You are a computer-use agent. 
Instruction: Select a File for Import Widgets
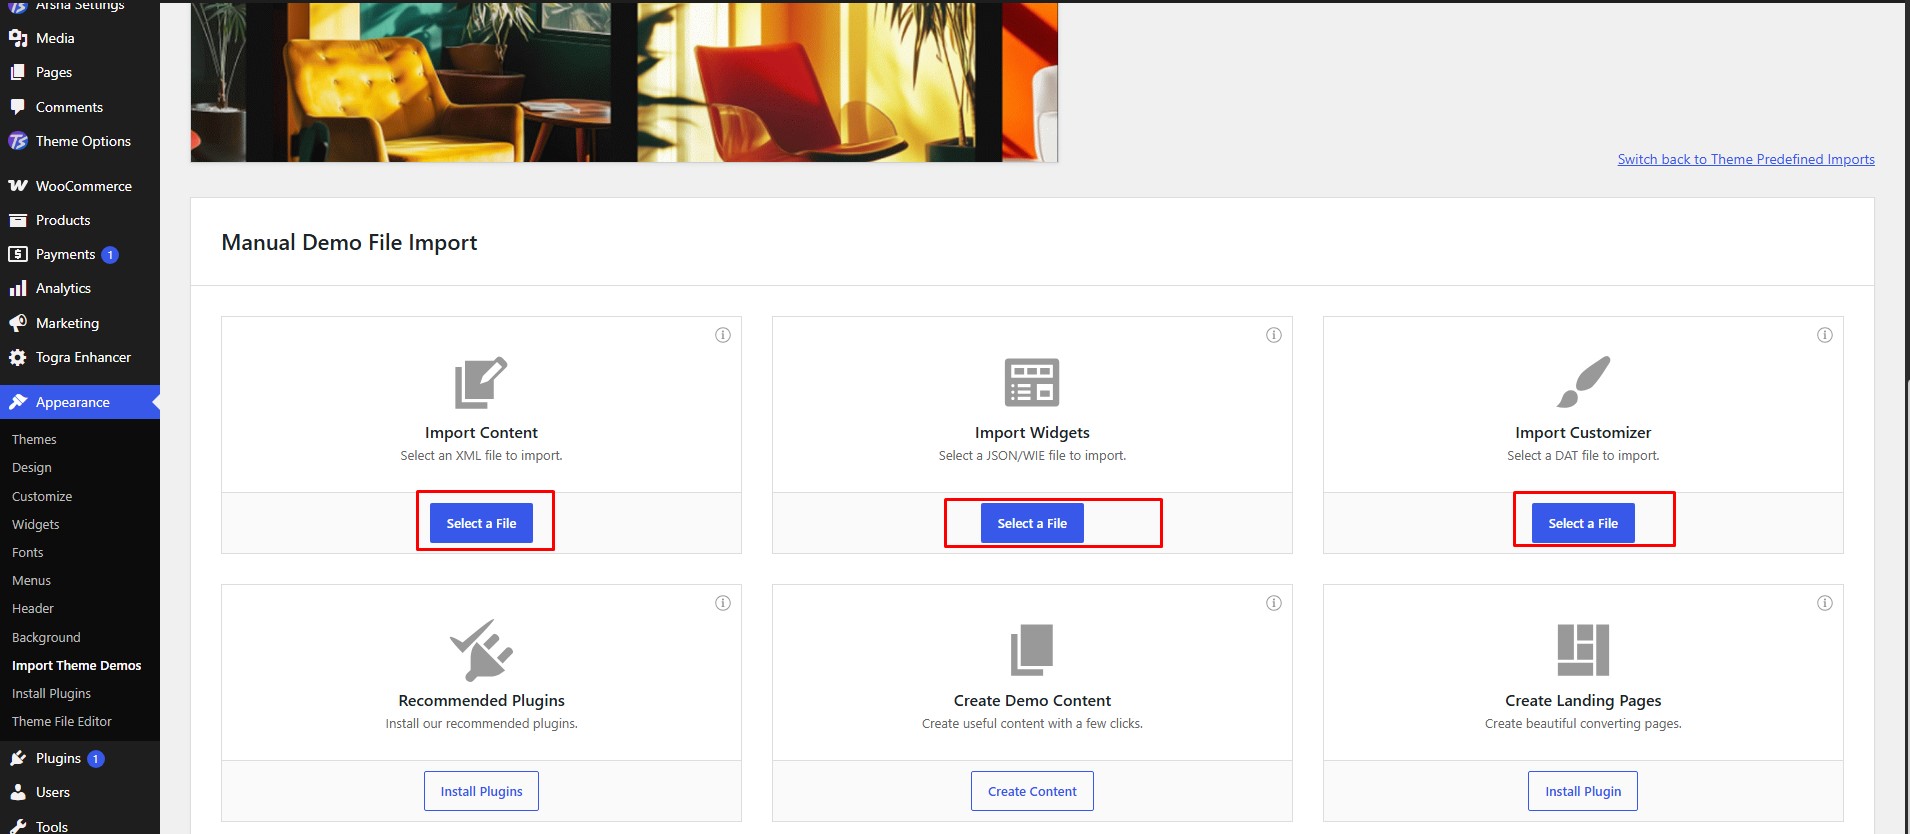point(1032,523)
